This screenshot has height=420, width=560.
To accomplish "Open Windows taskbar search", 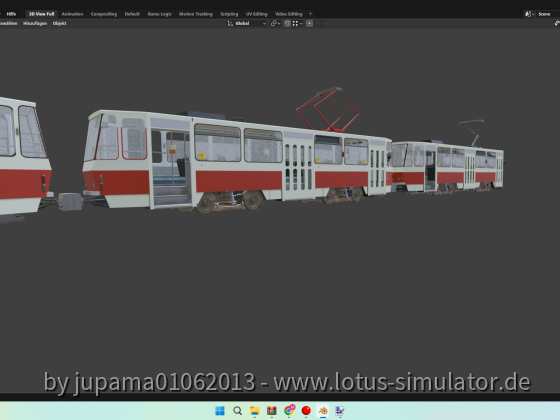I will click(x=238, y=411).
